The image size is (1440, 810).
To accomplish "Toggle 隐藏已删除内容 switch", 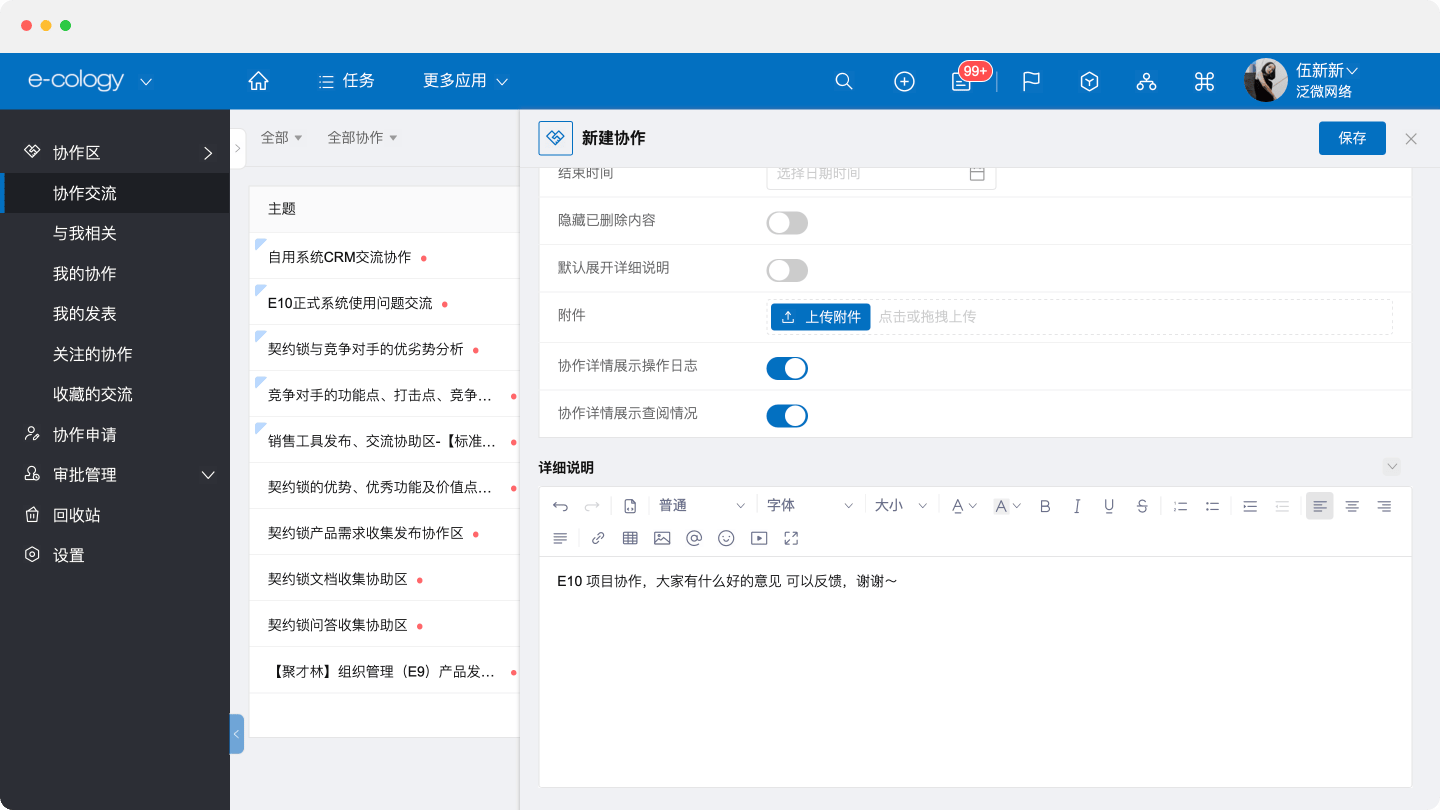I will click(x=787, y=223).
